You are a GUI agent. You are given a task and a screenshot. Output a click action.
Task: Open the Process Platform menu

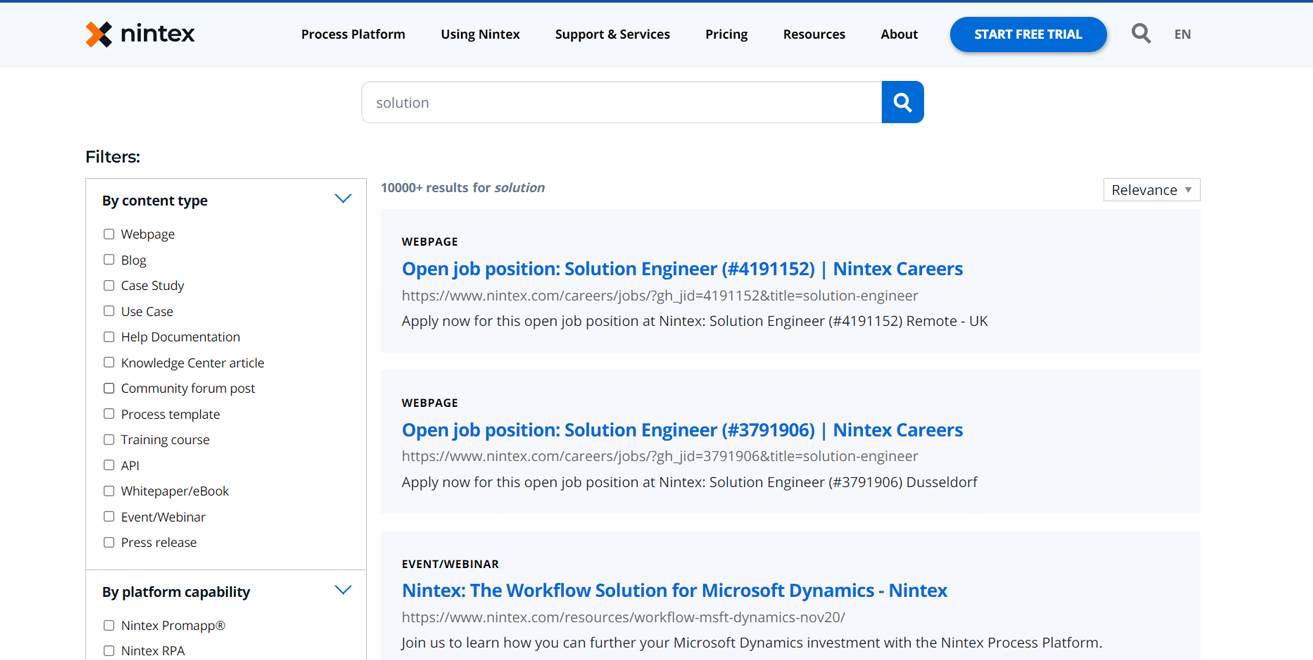pos(353,34)
